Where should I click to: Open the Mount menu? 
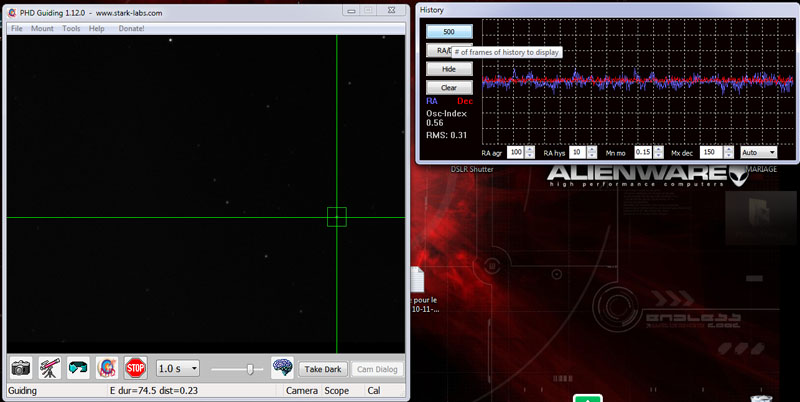click(x=42, y=29)
